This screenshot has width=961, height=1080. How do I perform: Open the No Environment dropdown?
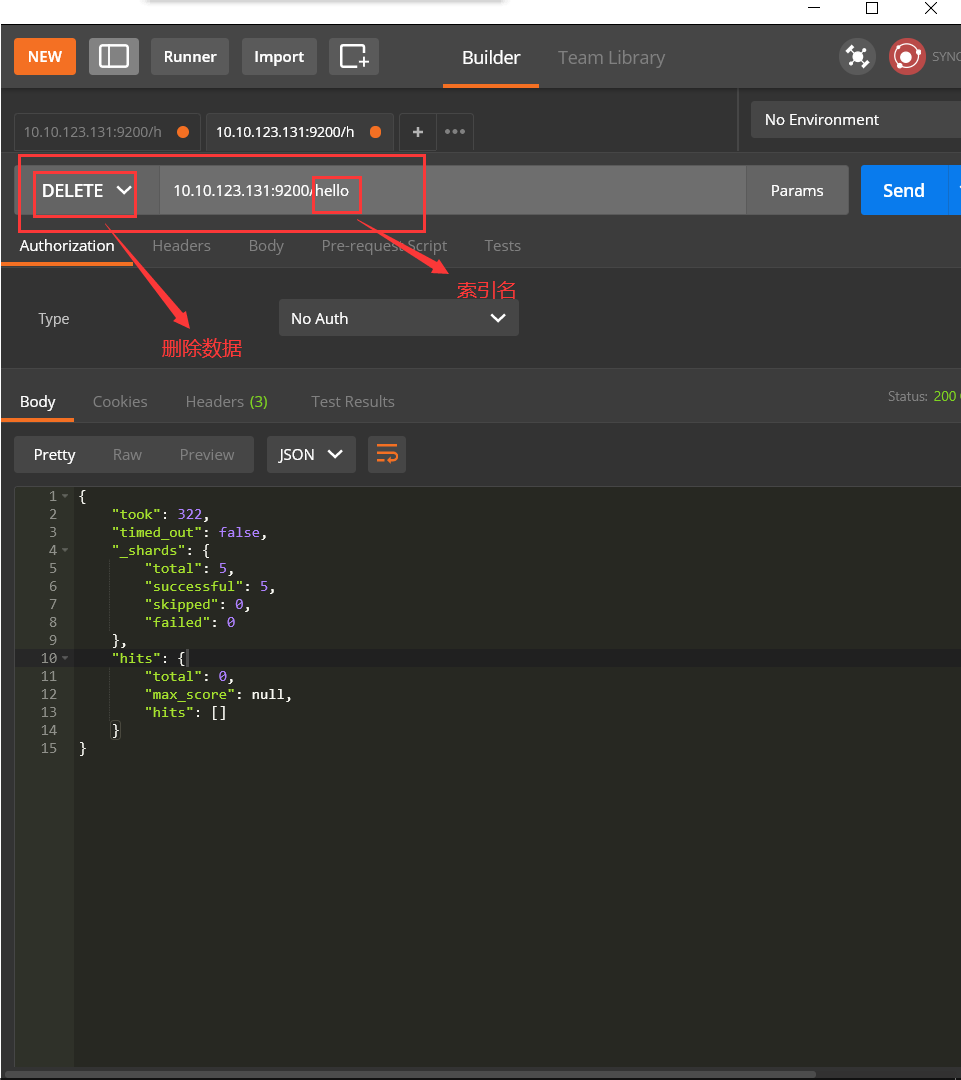tap(856, 120)
